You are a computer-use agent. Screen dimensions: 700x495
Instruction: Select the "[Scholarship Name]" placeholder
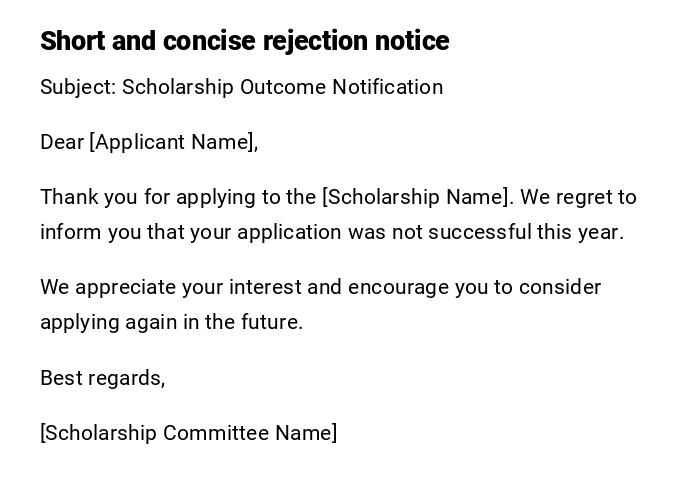[x=417, y=197]
